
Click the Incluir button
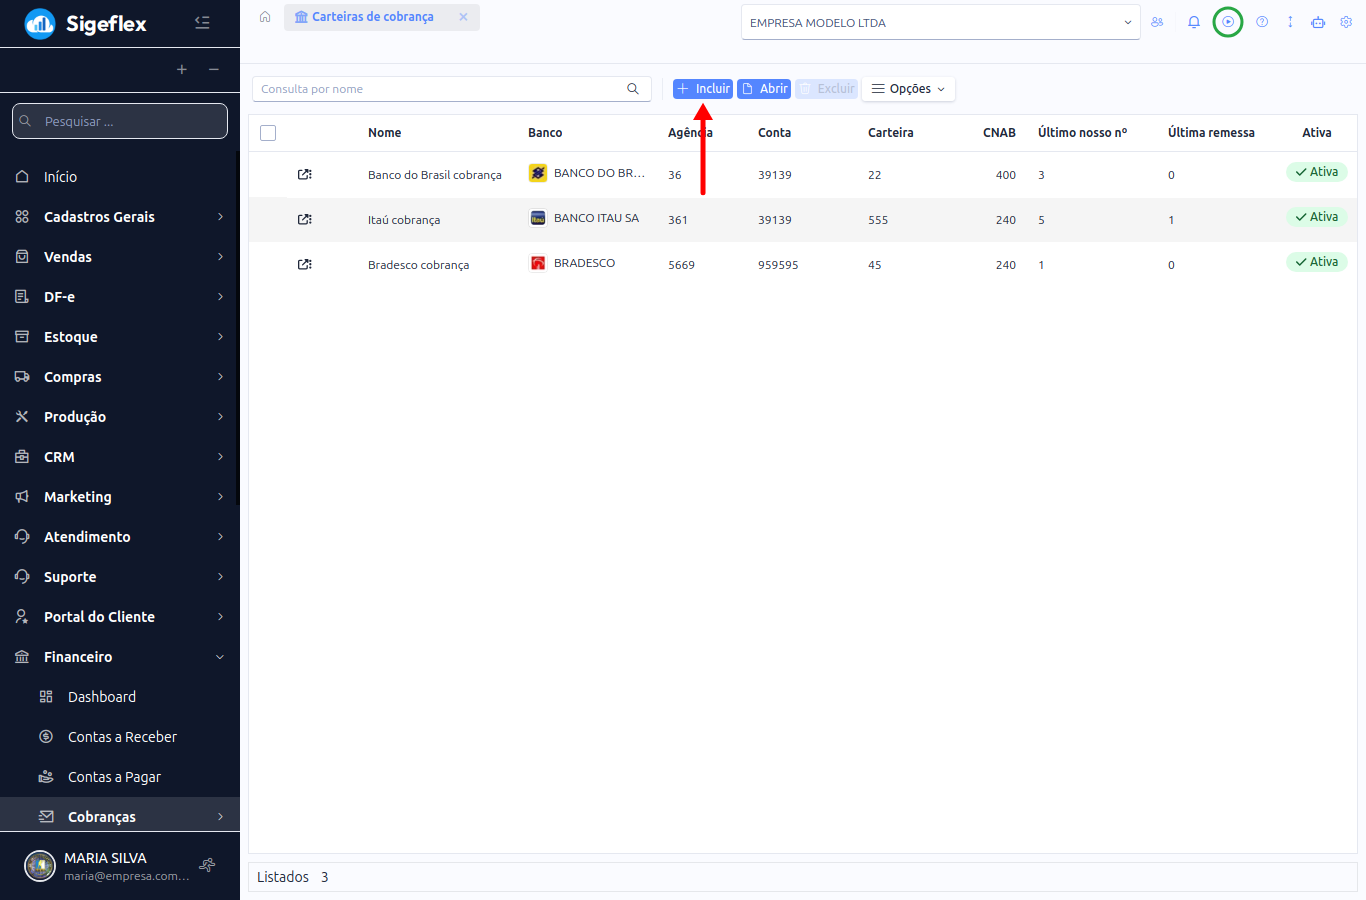pyautogui.click(x=703, y=89)
